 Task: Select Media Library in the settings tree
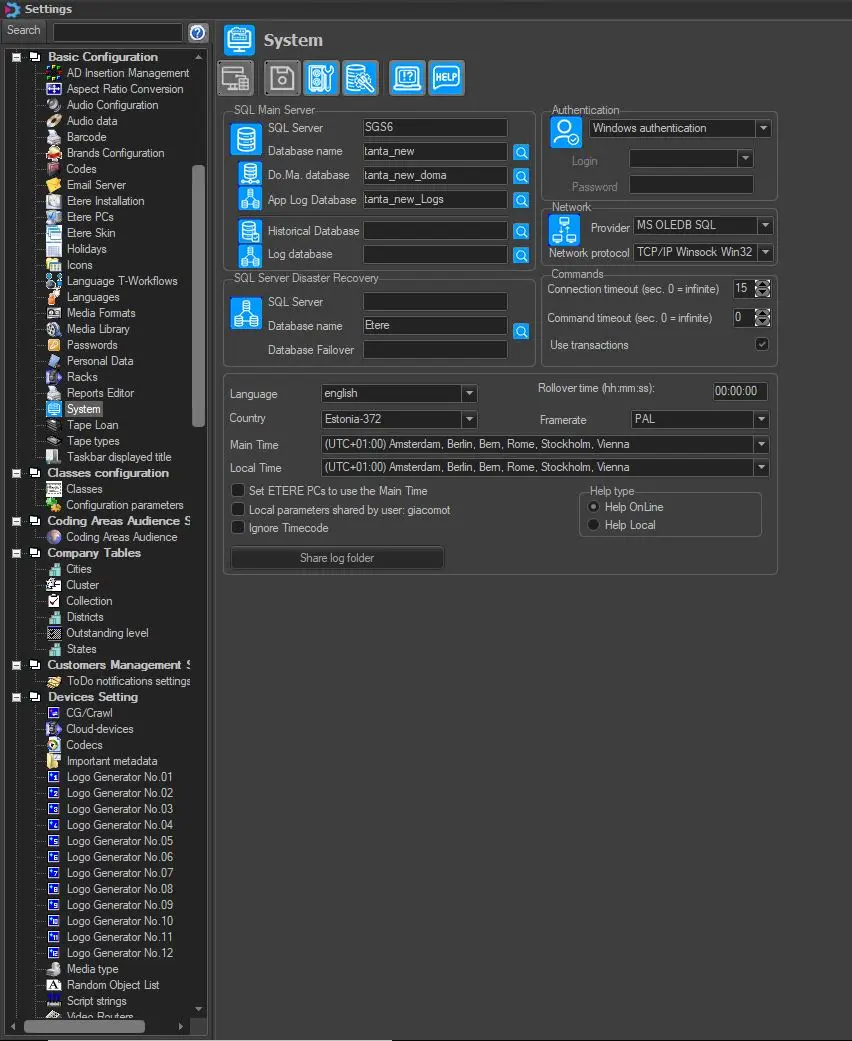[x=98, y=329]
